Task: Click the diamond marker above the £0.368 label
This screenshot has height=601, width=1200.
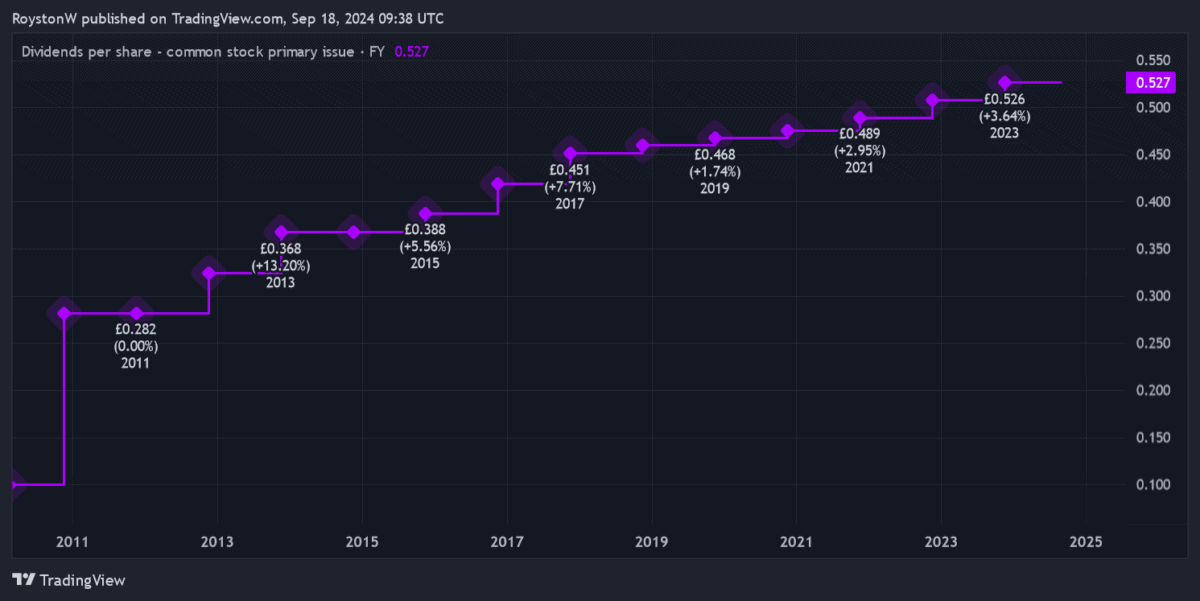Action: click(x=282, y=232)
